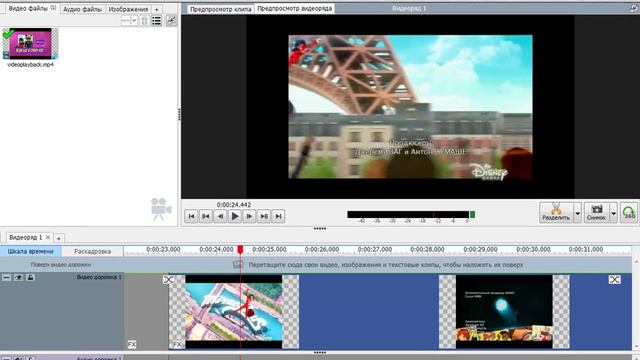Image resolution: width=640 pixels, height=360 pixels.
Task: Open FX on the gray gap segment
Action: (132, 345)
